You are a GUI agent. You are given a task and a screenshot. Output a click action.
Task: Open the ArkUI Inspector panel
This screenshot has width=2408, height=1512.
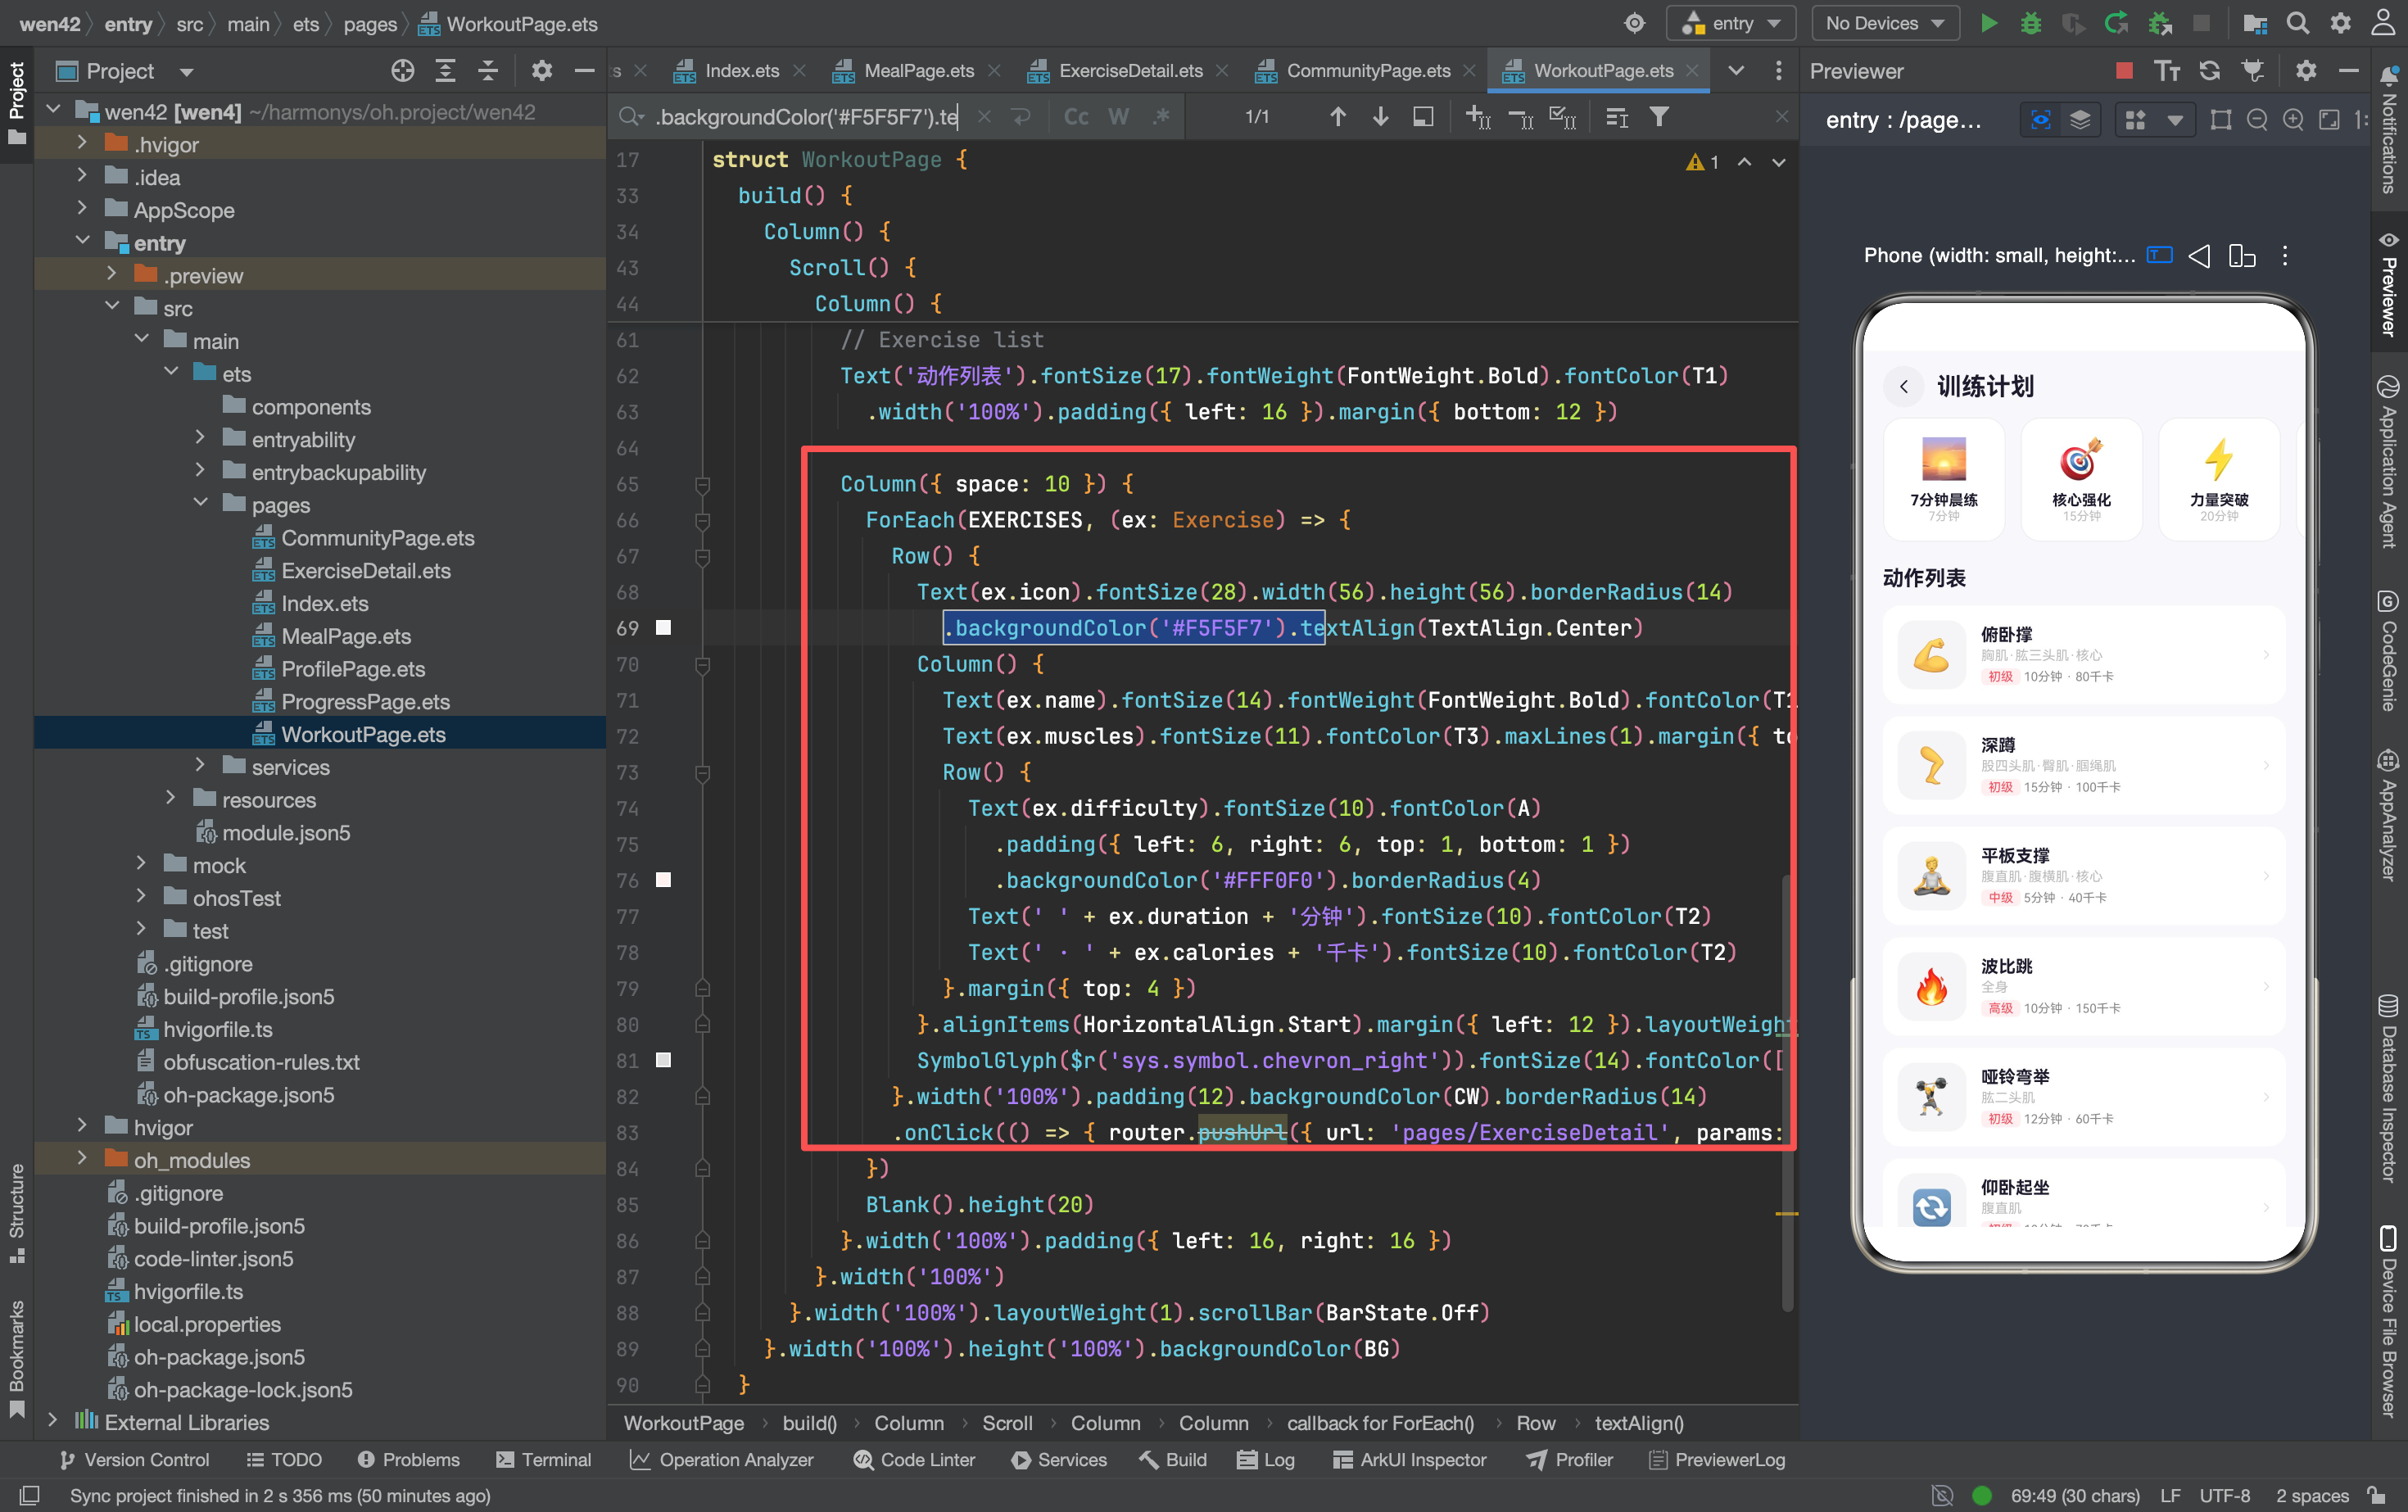(x=1410, y=1459)
